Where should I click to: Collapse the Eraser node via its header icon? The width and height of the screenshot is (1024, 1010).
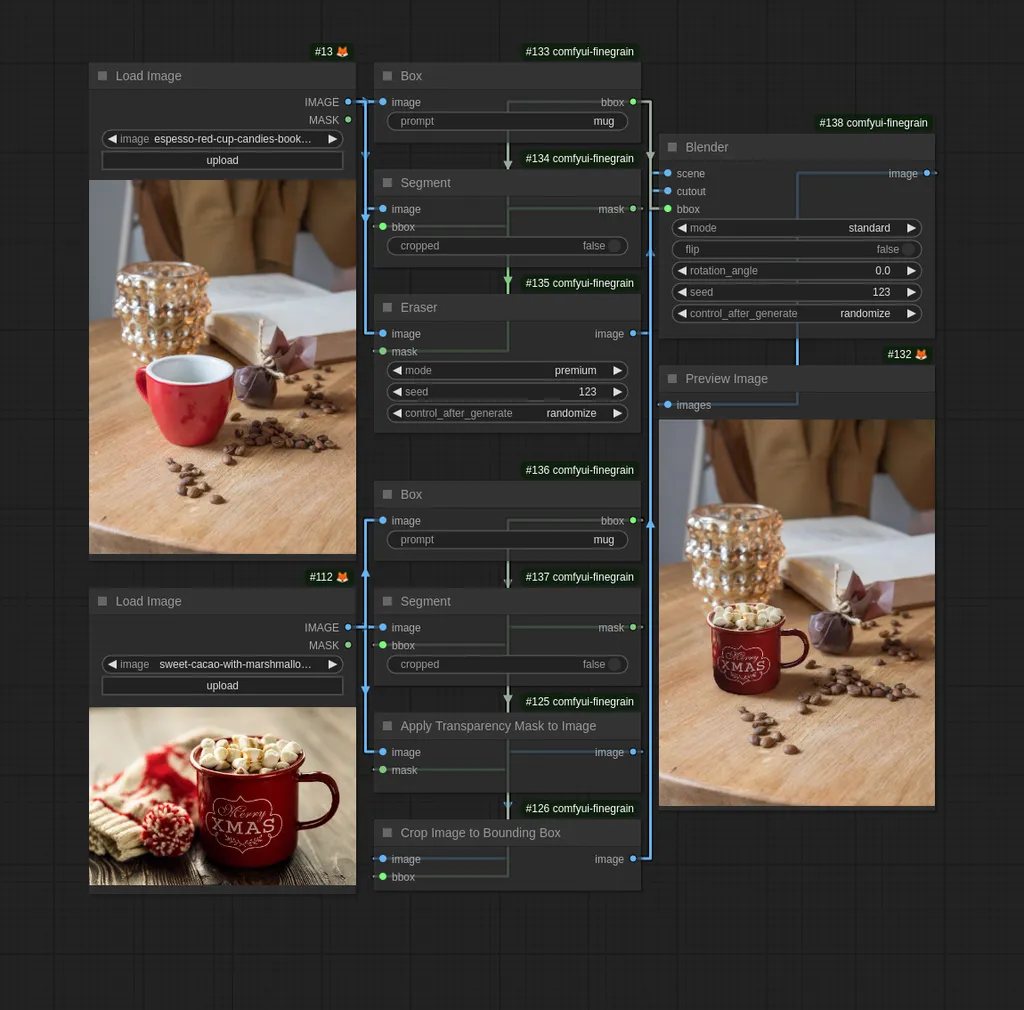click(386, 307)
